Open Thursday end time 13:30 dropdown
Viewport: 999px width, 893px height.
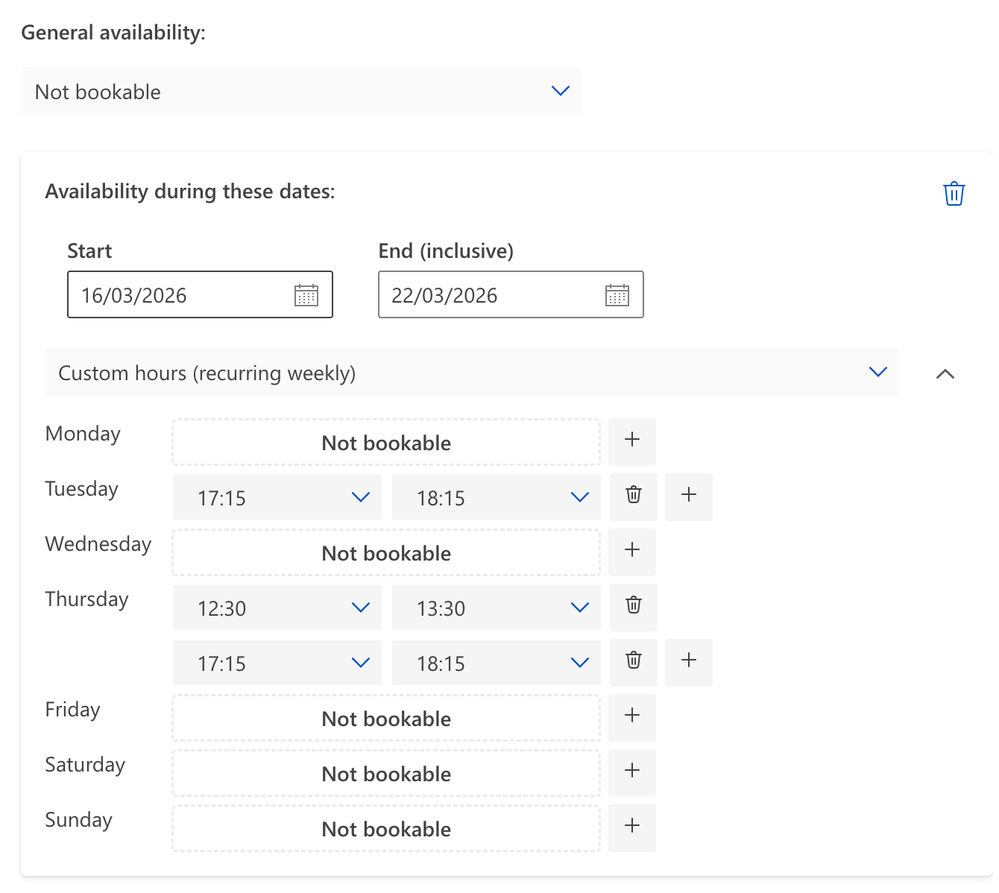[x=496, y=607]
